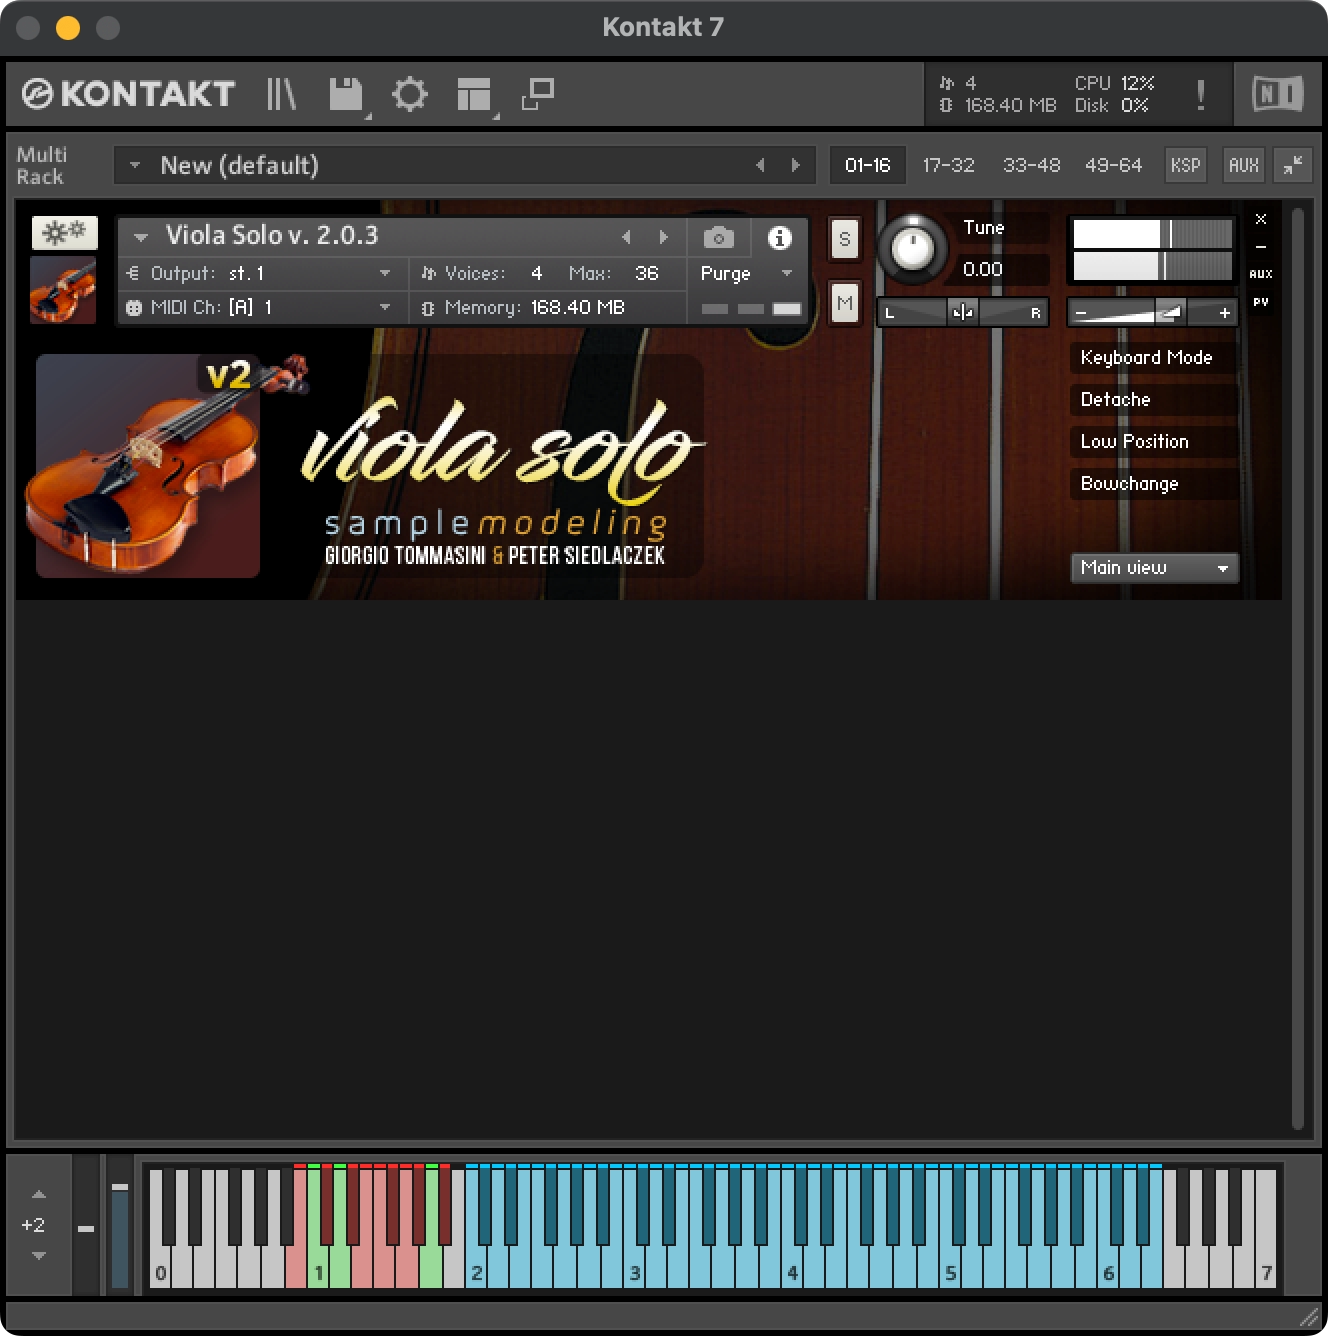
Task: Click the small viola instrument thumbnail
Action: tap(63, 290)
